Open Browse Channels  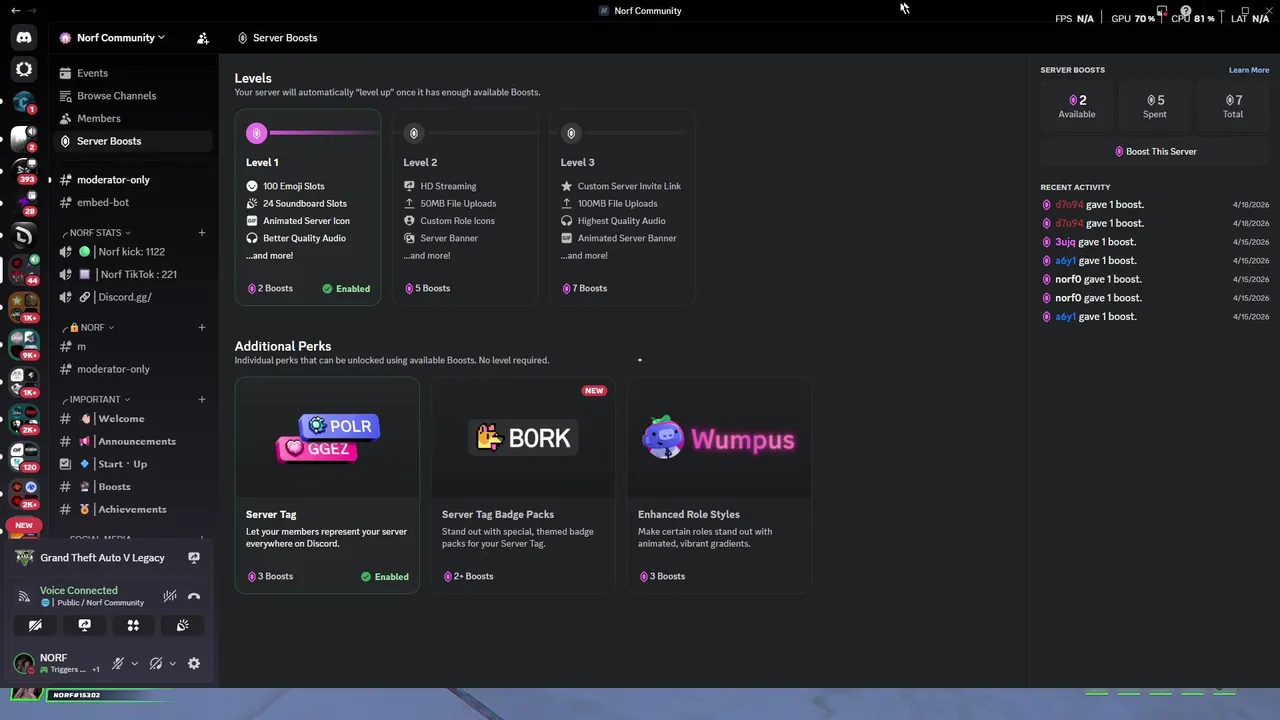point(132,96)
